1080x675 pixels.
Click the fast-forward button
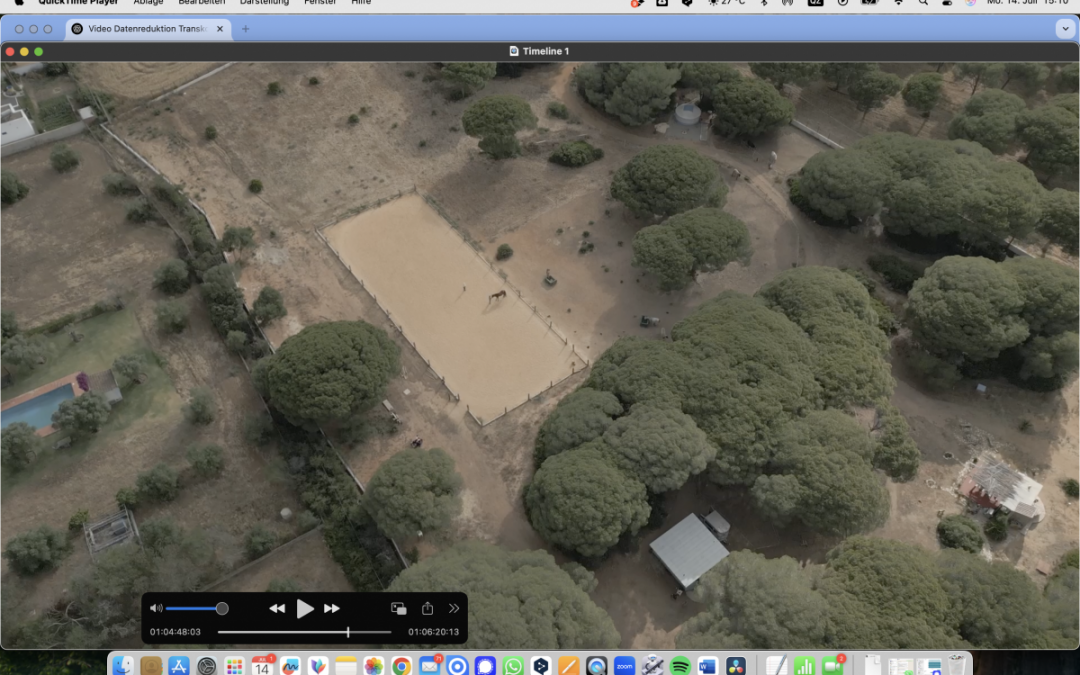332,608
